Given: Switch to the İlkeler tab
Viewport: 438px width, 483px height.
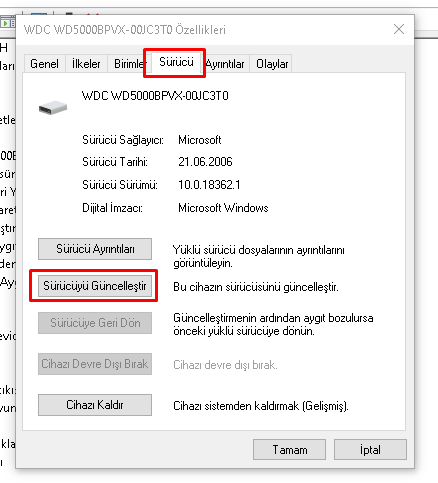Looking at the screenshot, I should pos(86,63).
